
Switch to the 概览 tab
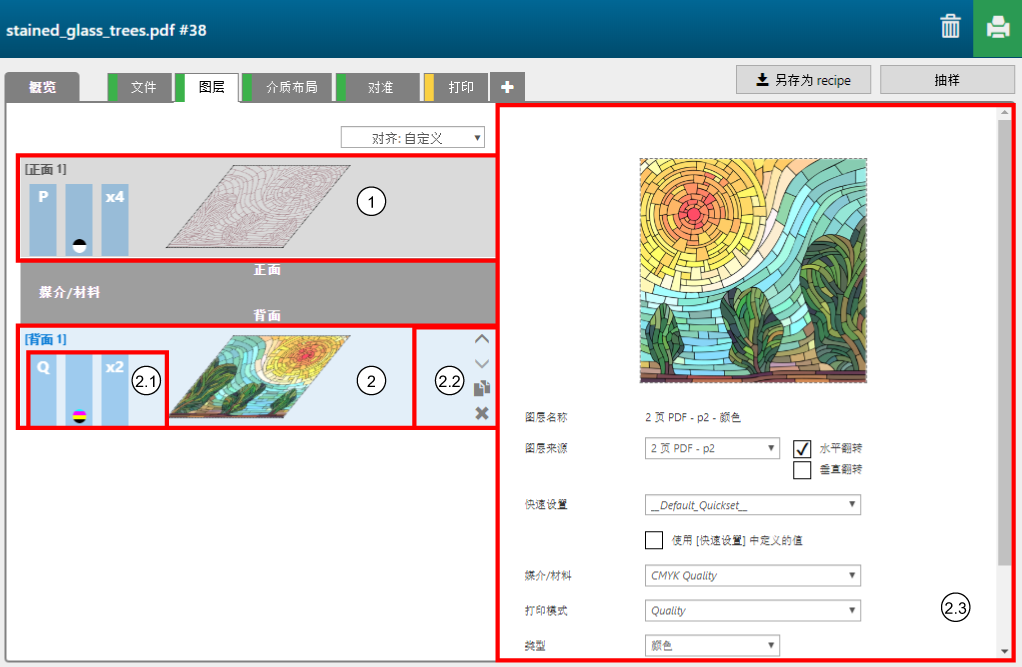tap(42, 87)
